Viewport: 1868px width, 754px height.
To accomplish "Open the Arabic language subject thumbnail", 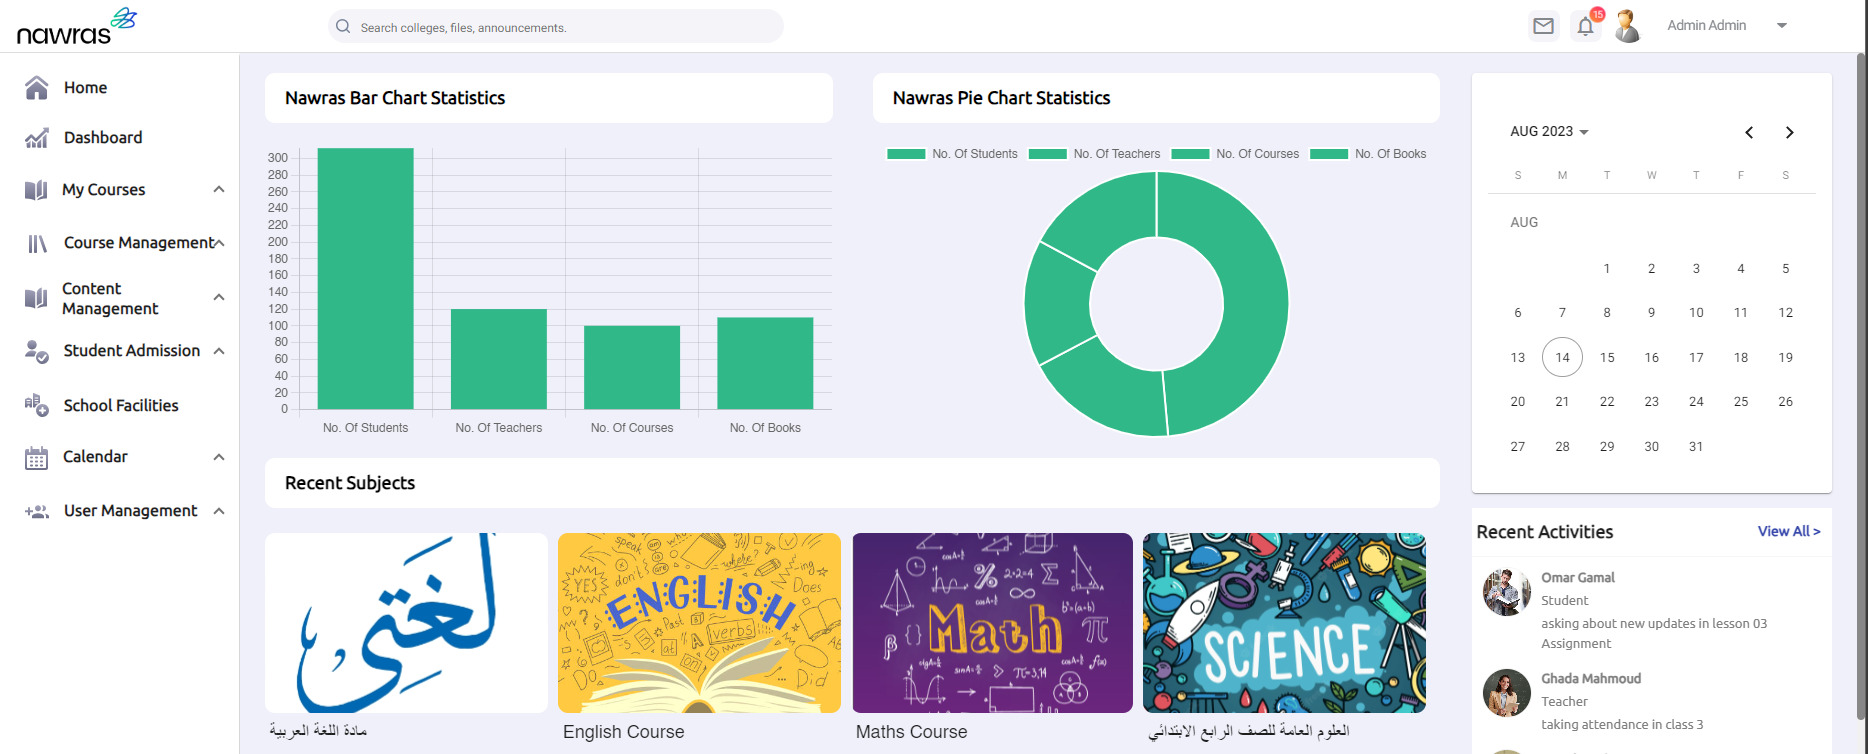I will 406,623.
